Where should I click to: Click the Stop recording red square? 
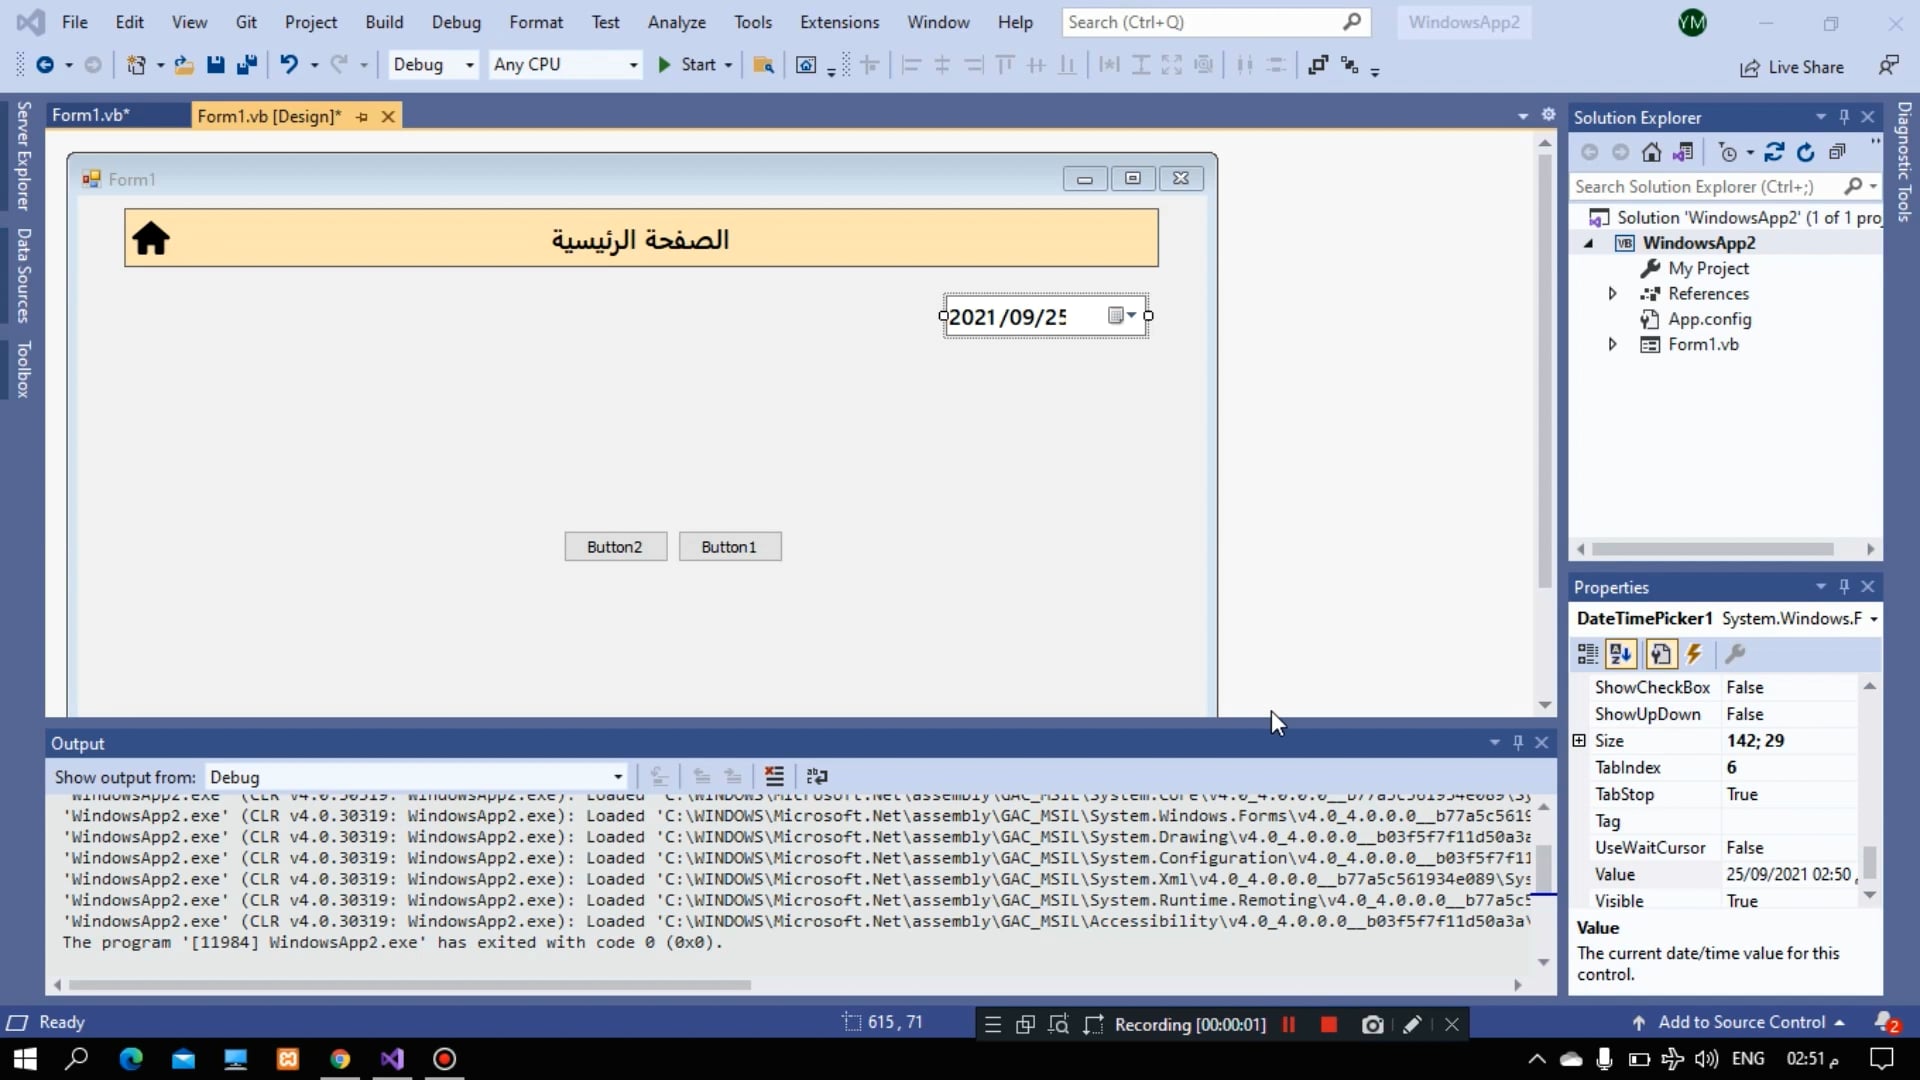(x=1329, y=1024)
